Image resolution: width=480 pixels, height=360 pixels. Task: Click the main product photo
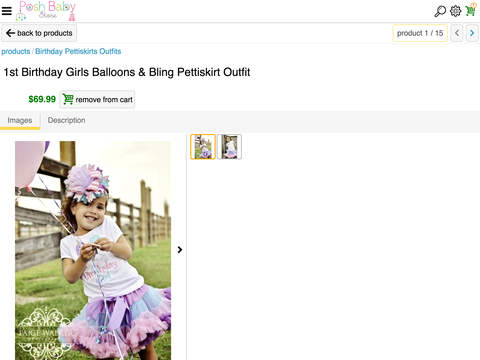(x=93, y=250)
